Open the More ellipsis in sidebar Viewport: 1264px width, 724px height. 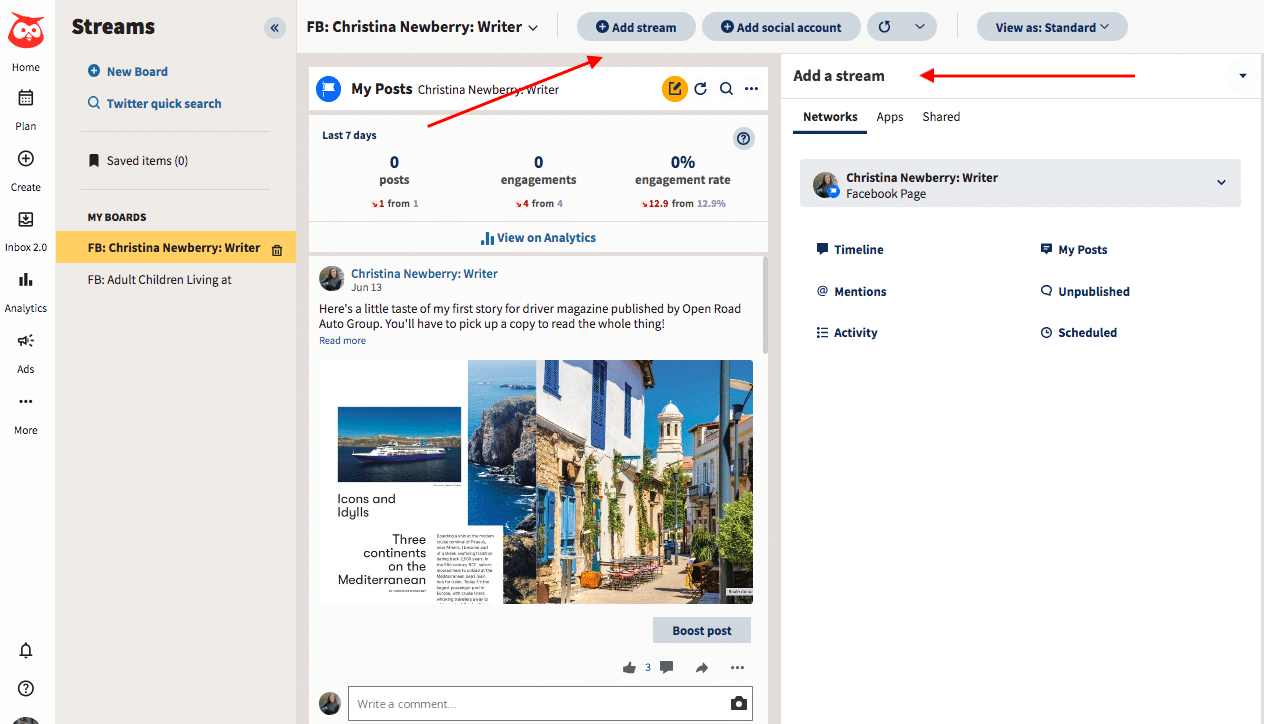[26, 402]
